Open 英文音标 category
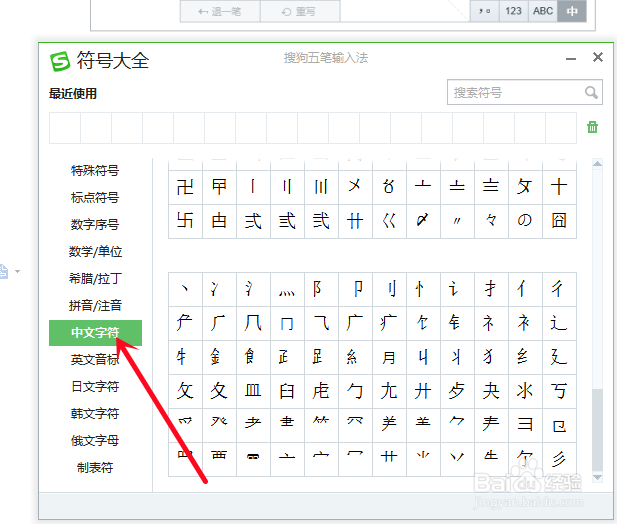The image size is (617, 524). tap(95, 360)
